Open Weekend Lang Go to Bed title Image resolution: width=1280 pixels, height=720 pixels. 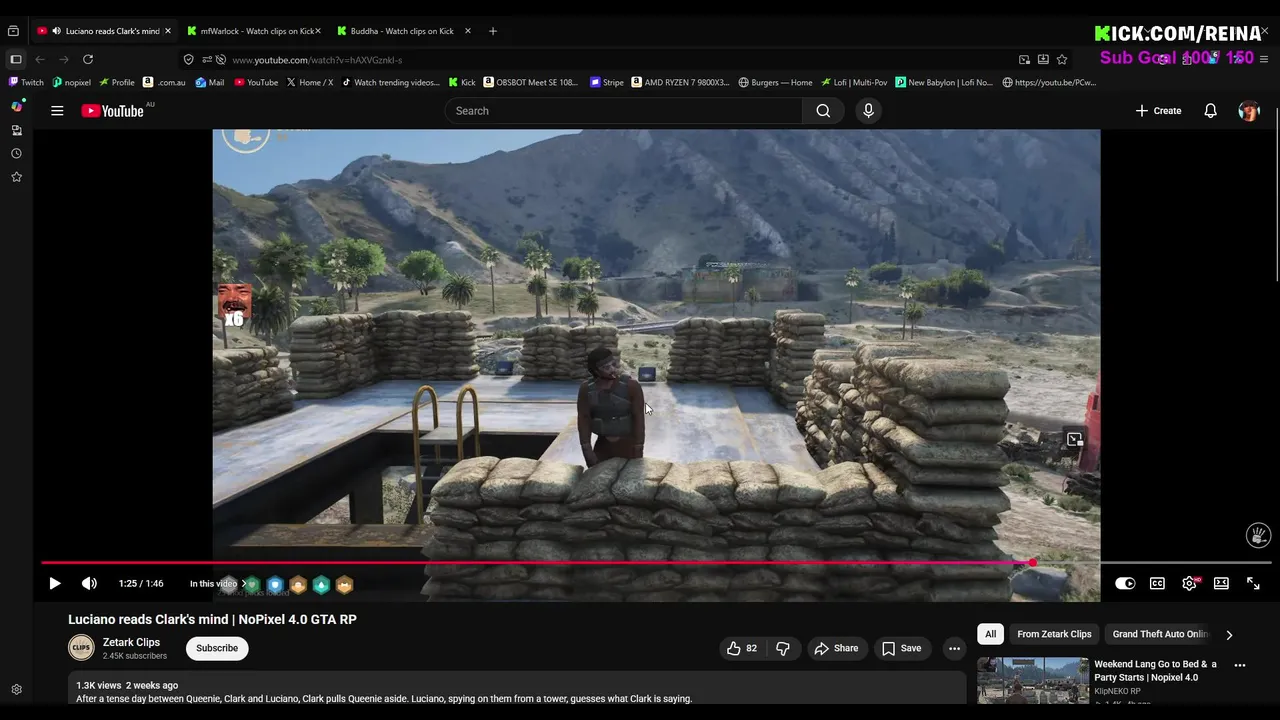coord(1155,670)
